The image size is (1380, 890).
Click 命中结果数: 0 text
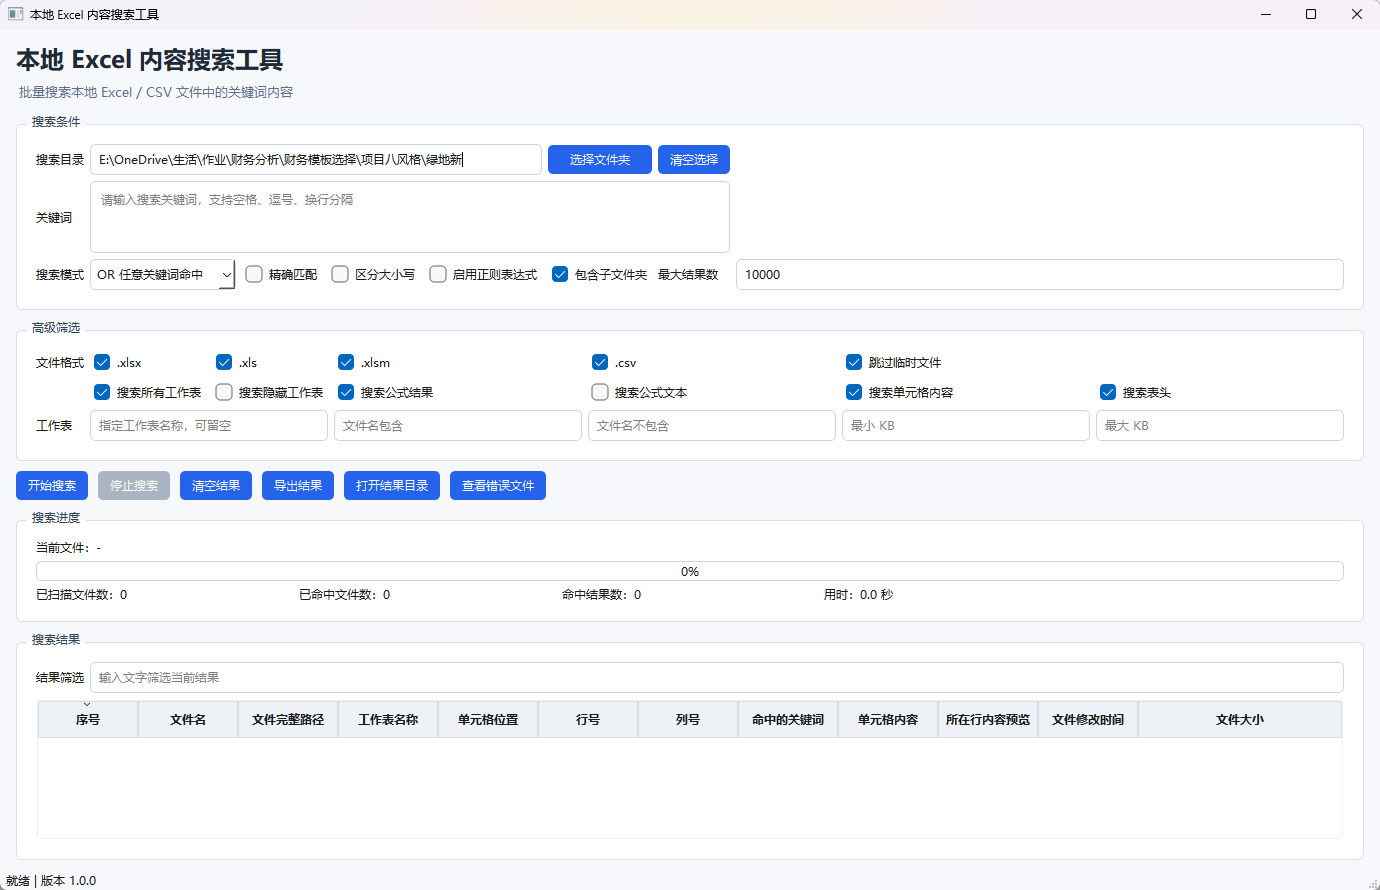click(602, 595)
